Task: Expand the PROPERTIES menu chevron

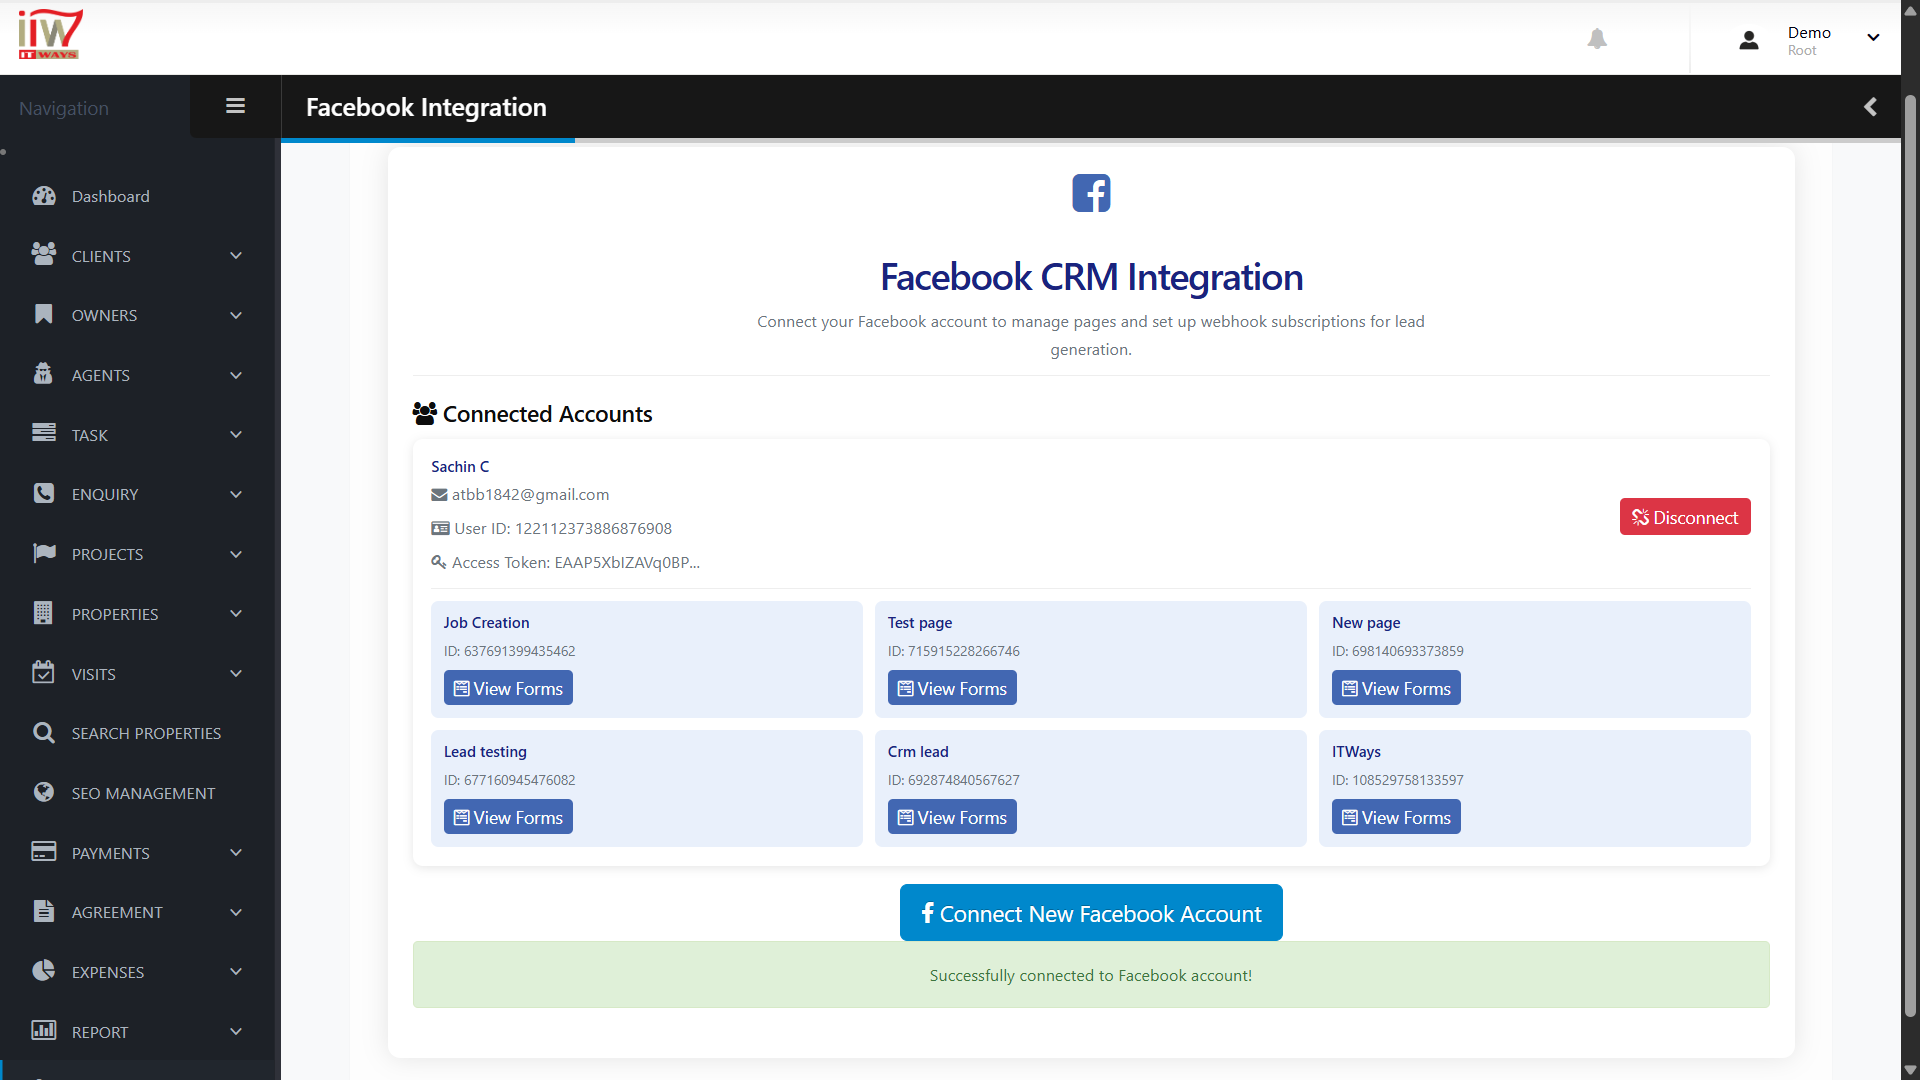Action: tap(236, 614)
